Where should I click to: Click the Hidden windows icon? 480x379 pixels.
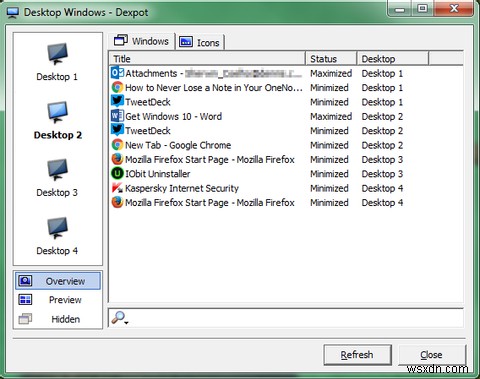click(25, 319)
